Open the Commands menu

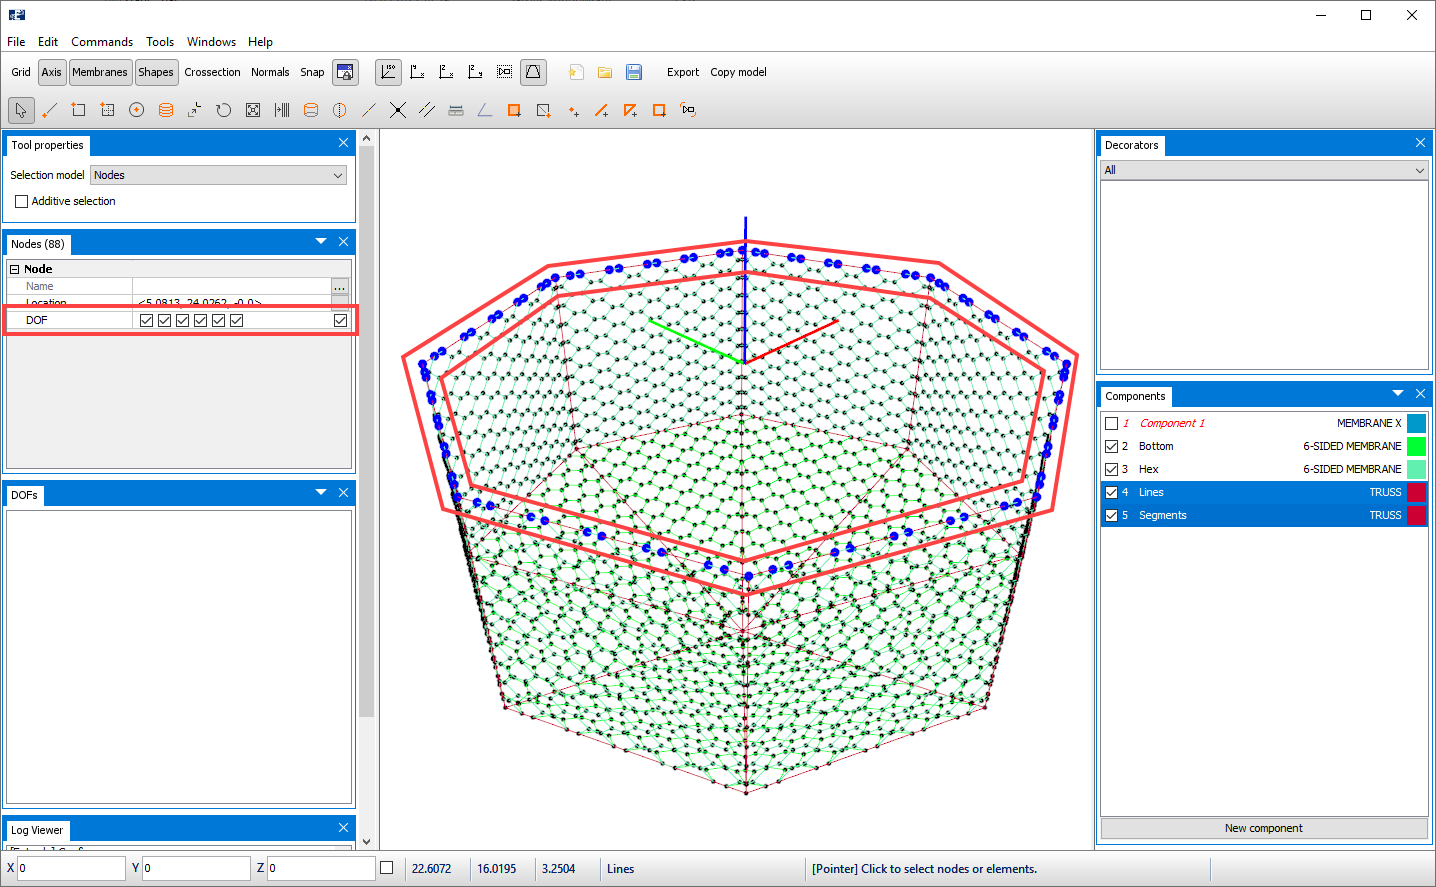[x=102, y=42]
